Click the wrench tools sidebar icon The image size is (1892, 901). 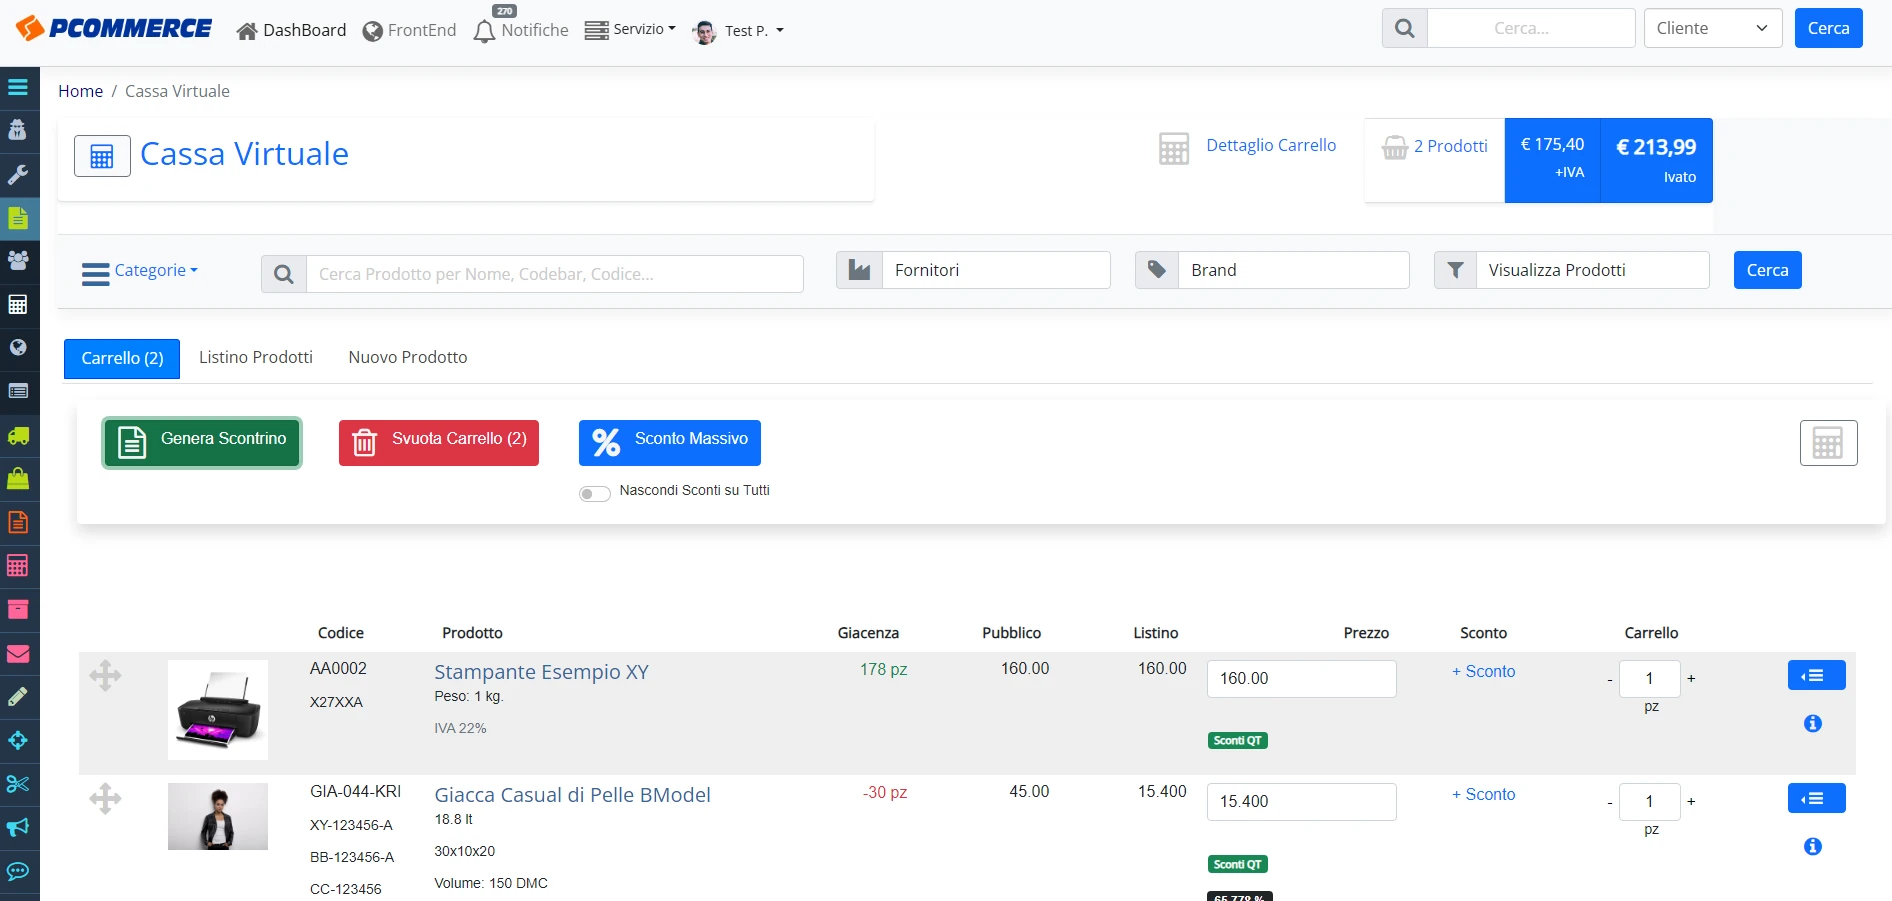point(18,174)
